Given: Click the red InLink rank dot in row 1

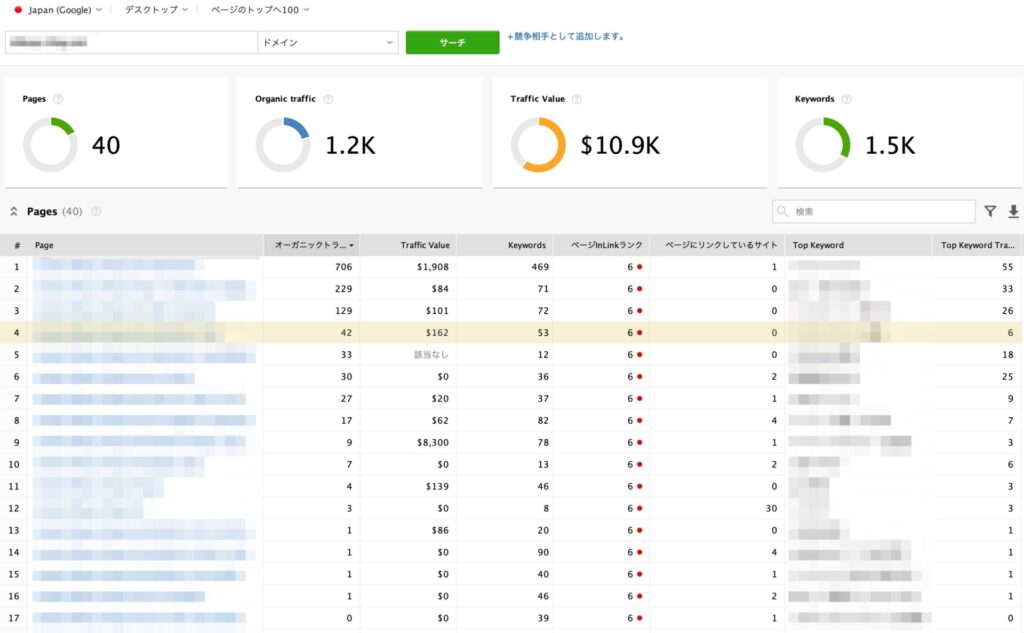Looking at the screenshot, I should tap(639, 267).
